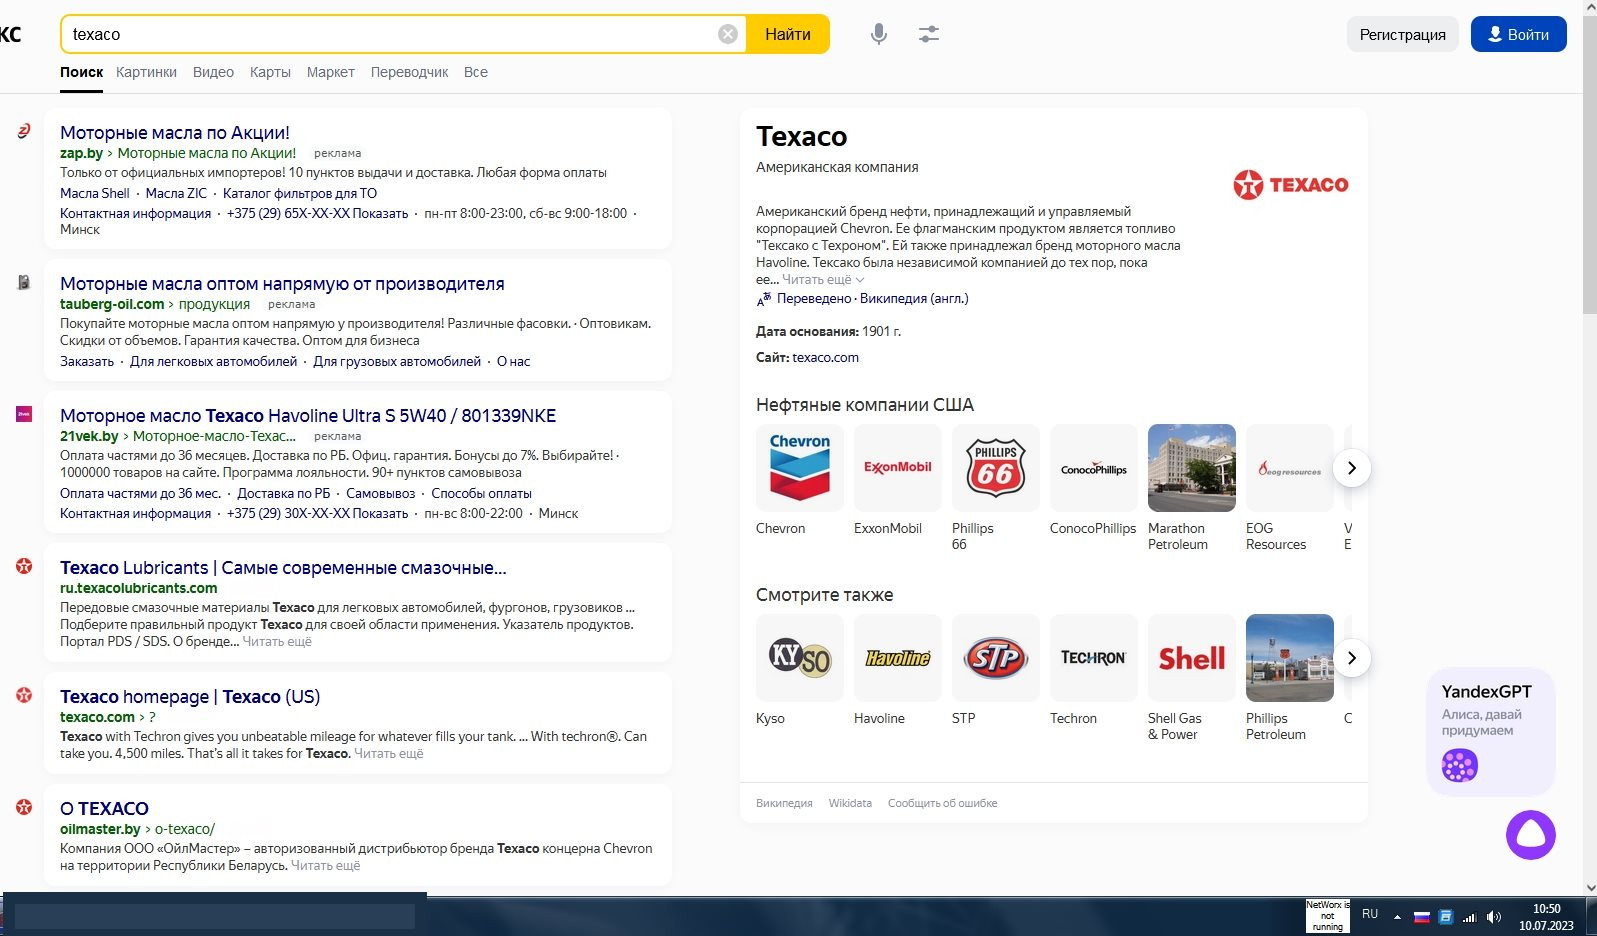The width and height of the screenshot is (1597, 936).
Task: Open the Shell Gas & Power card logo
Action: click(x=1192, y=658)
